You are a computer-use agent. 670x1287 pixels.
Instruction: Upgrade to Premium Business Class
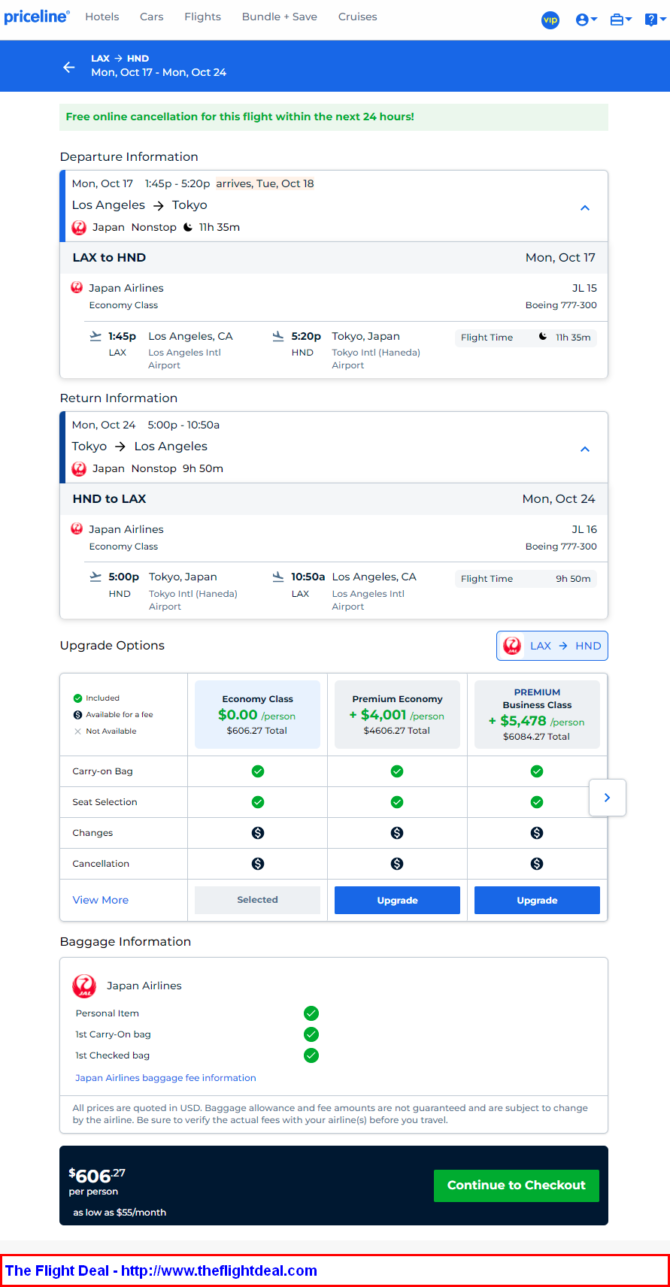[x=537, y=900]
